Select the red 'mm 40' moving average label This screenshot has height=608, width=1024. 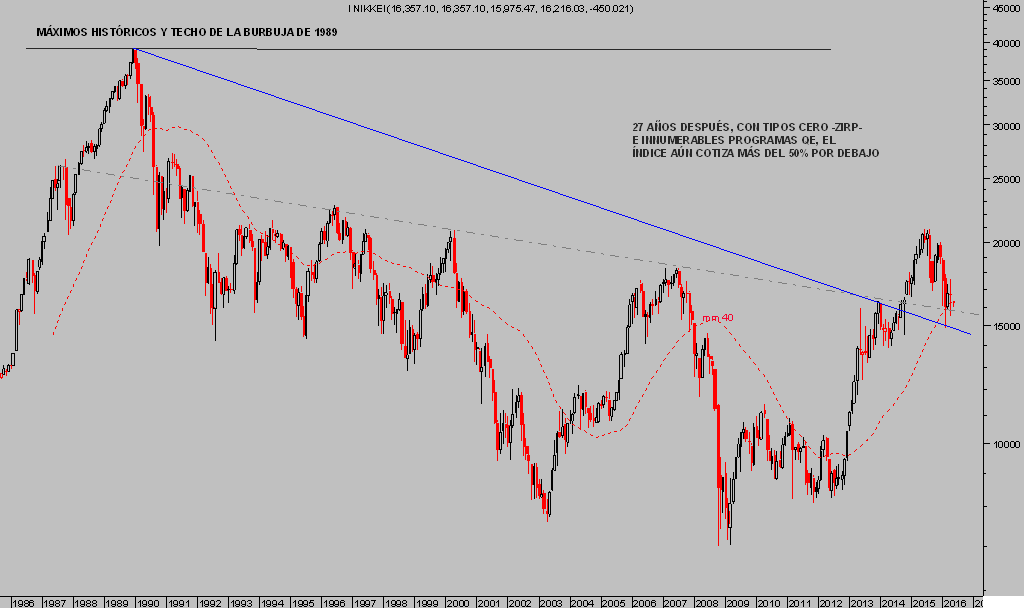(718, 318)
